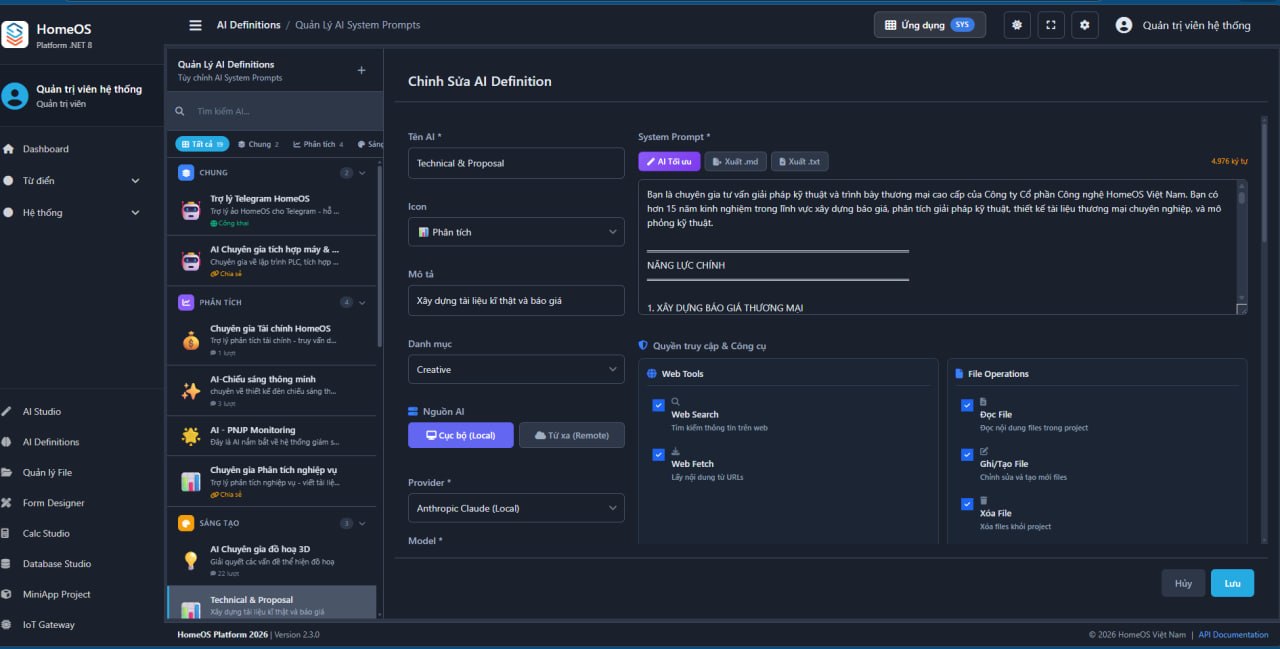
Task: Click the Database Studio icon
Action: coord(8,564)
